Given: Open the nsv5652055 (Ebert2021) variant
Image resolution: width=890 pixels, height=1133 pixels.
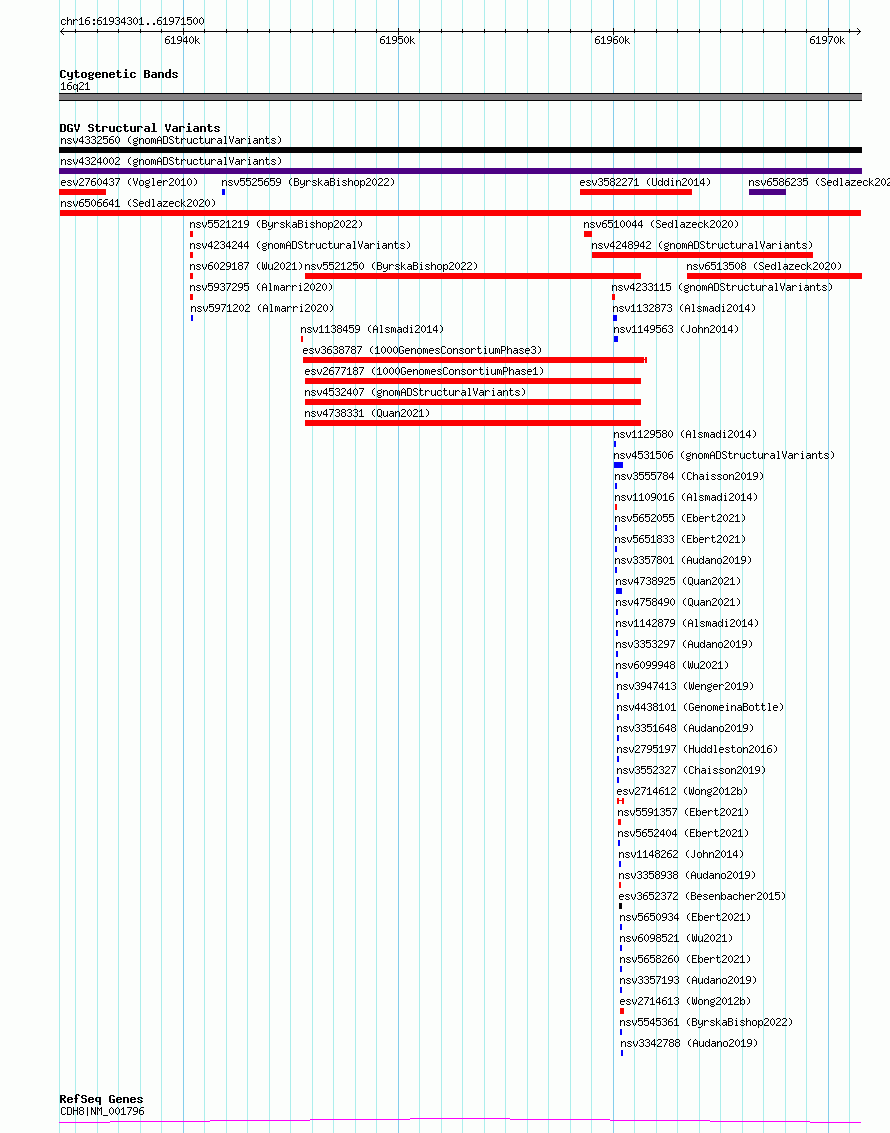Looking at the screenshot, I should [681, 517].
